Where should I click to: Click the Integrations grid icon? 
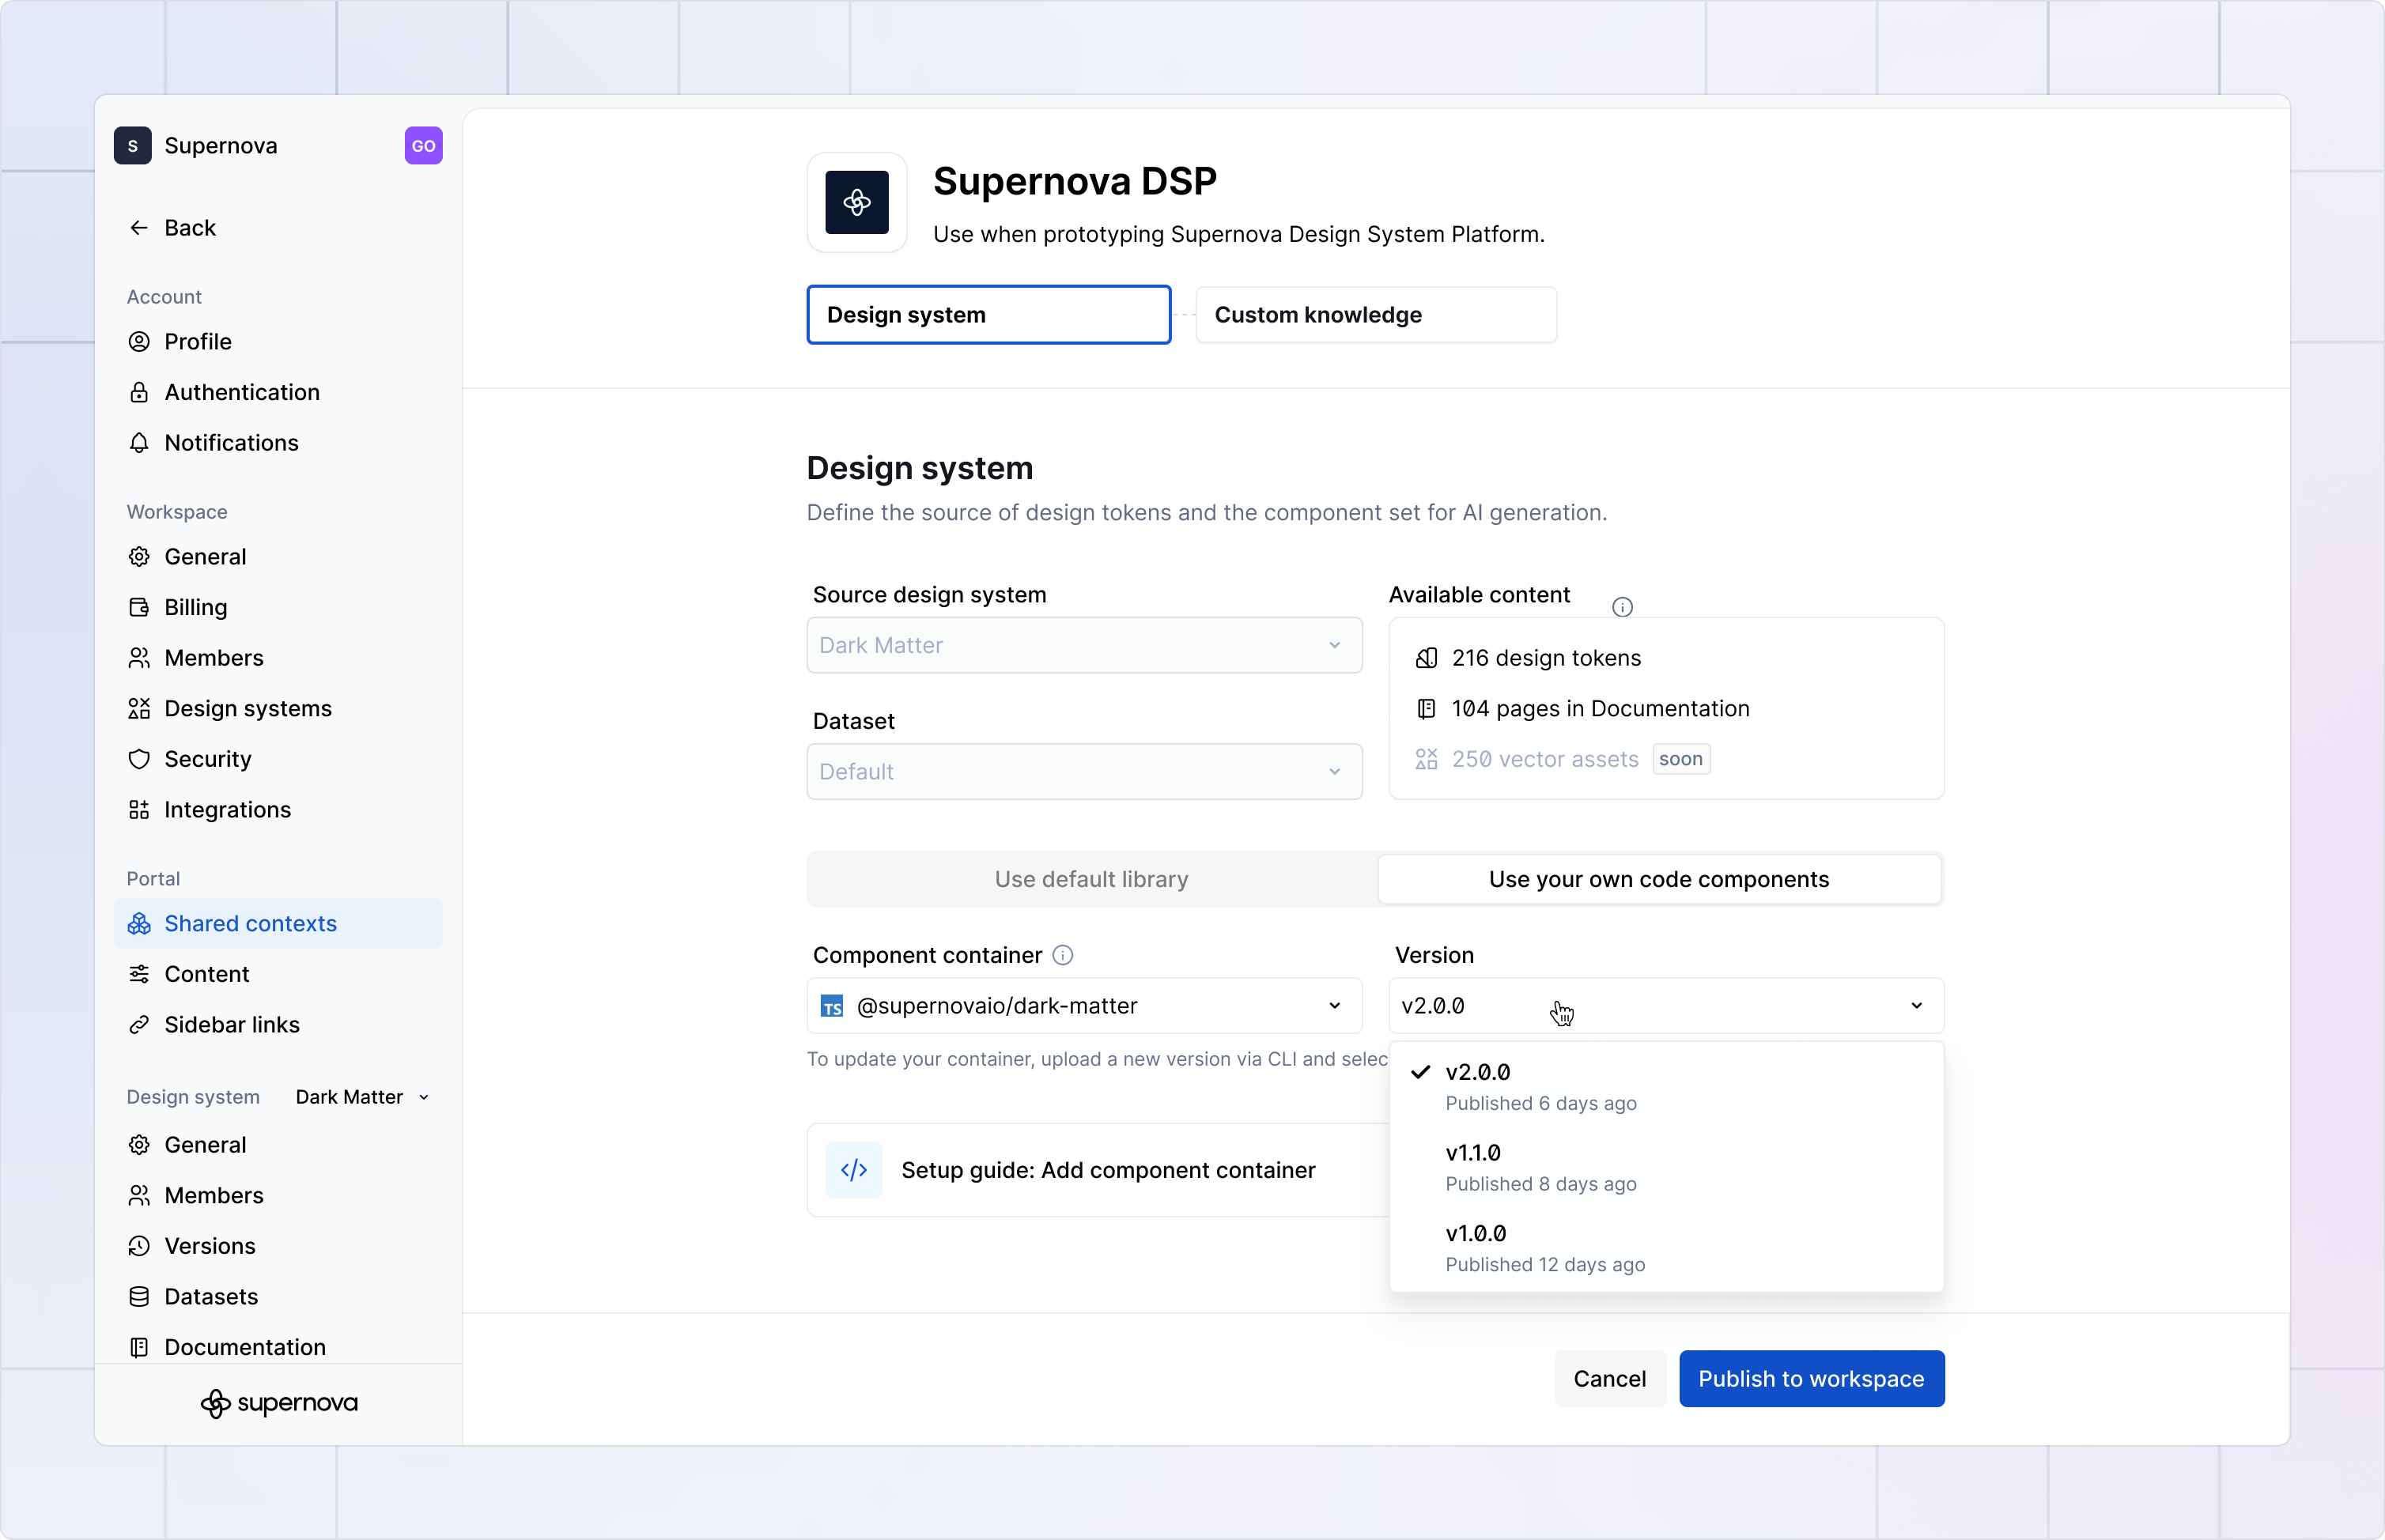(139, 810)
